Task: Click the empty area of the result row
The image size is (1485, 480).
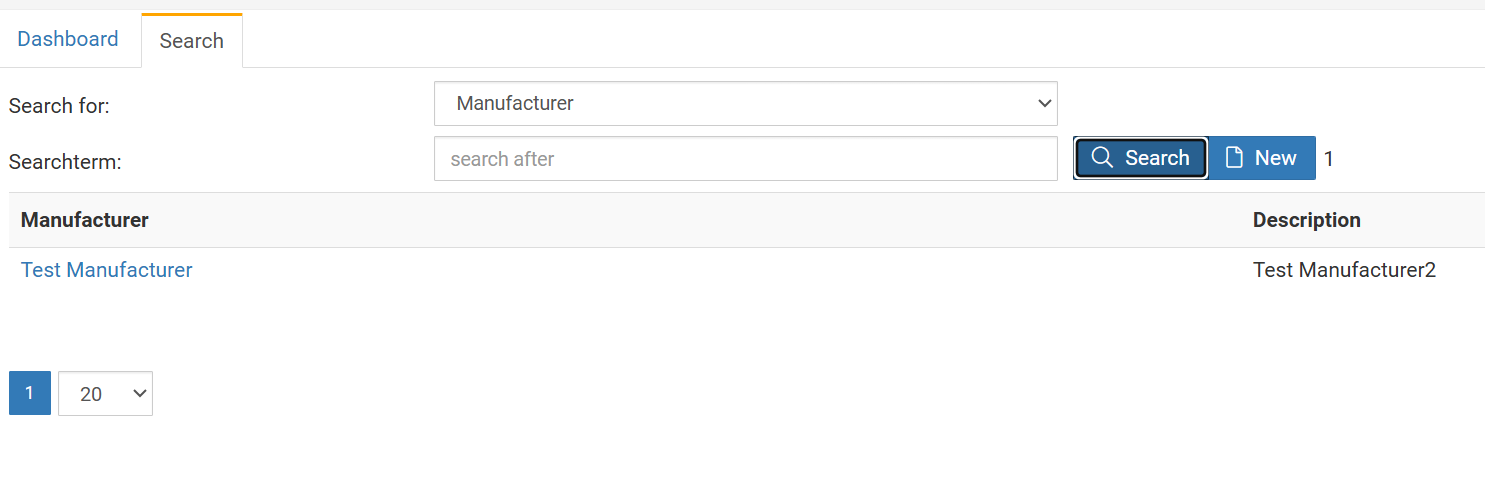Action: pyautogui.click(x=700, y=270)
